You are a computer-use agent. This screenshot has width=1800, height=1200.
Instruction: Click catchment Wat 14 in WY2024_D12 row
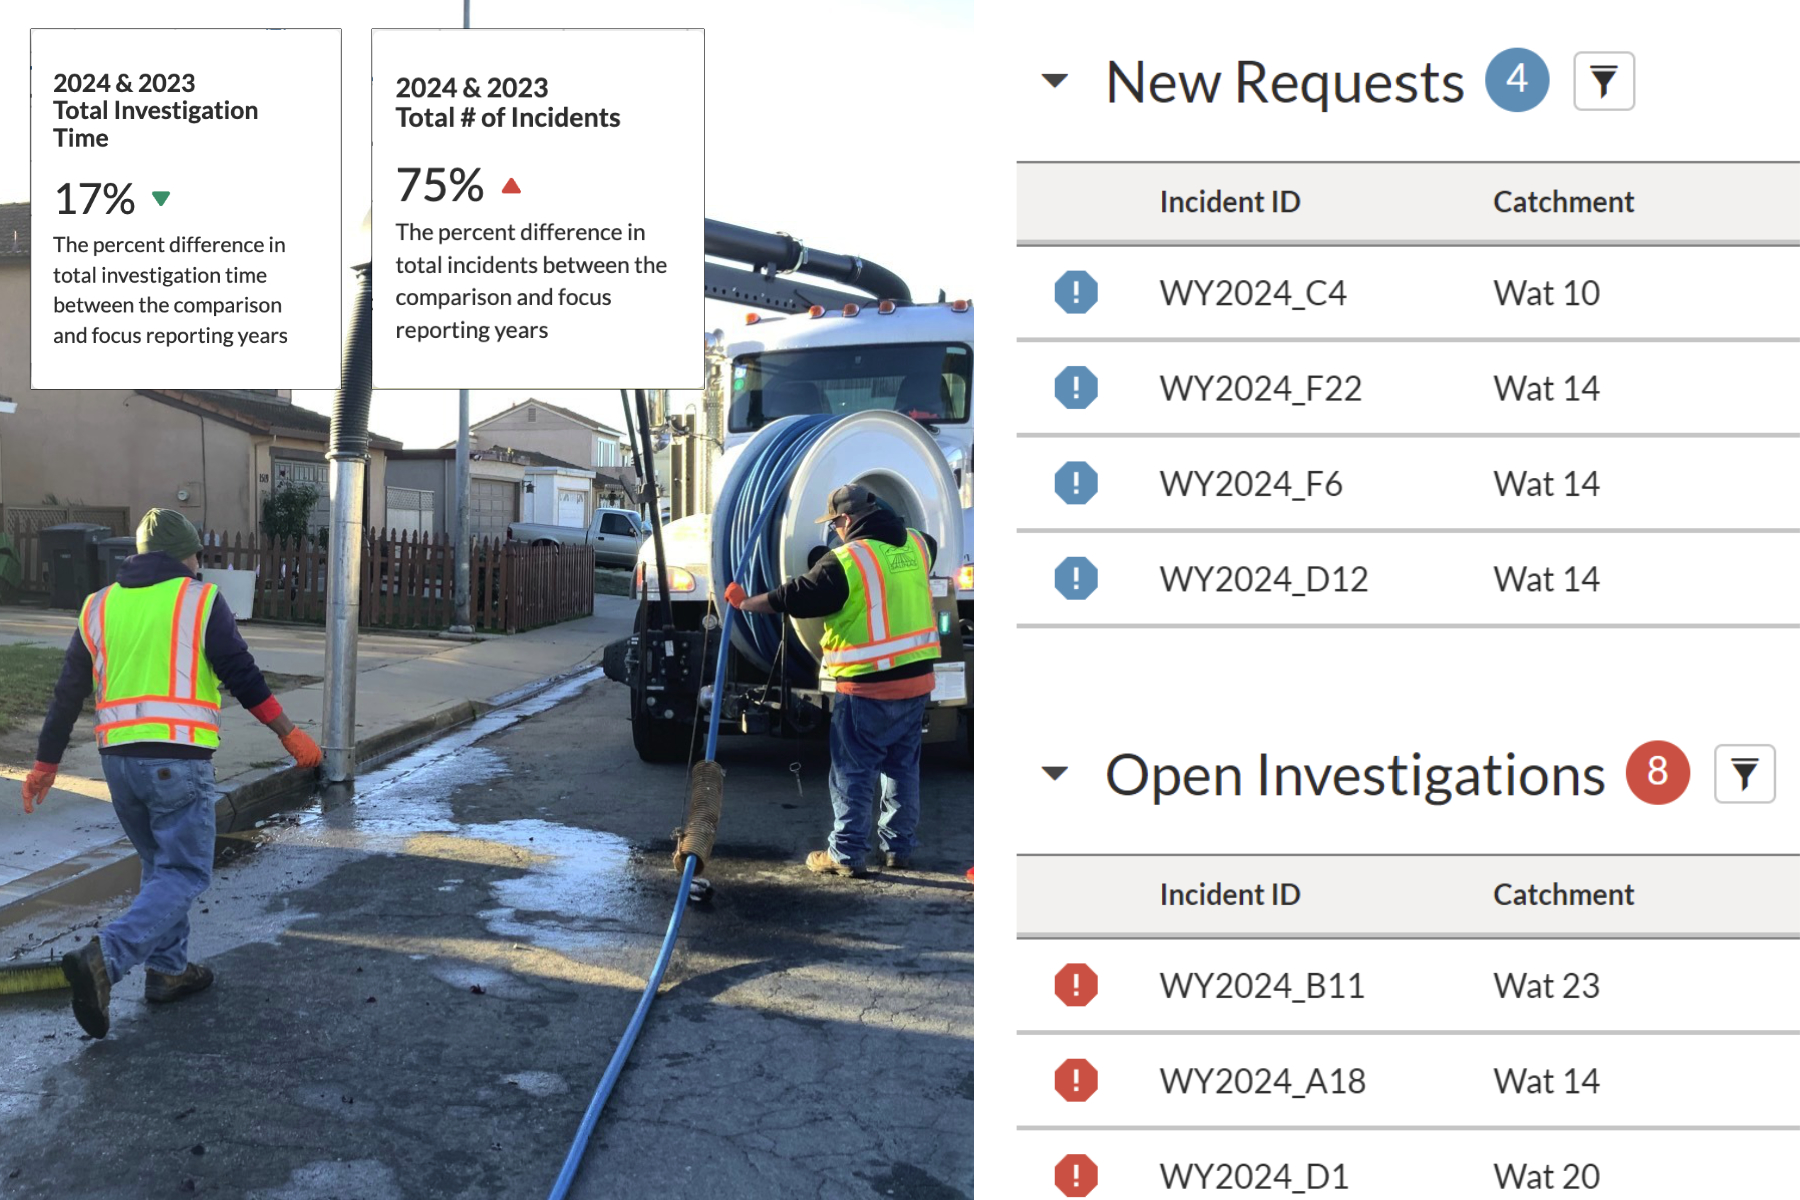tap(1546, 579)
